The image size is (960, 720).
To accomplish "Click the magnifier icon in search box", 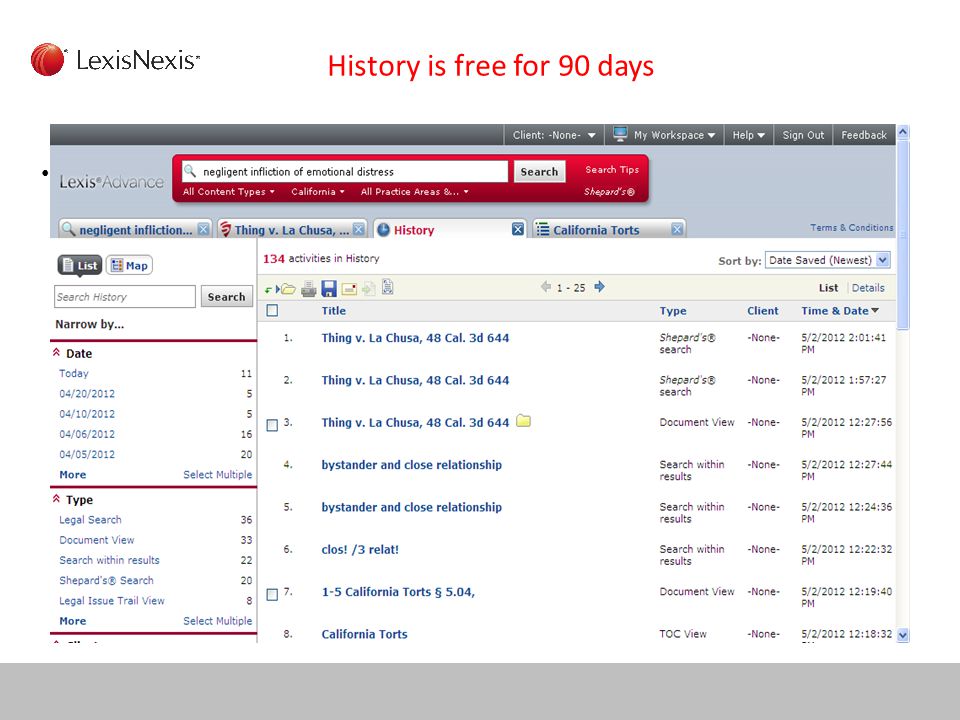I will (x=190, y=171).
